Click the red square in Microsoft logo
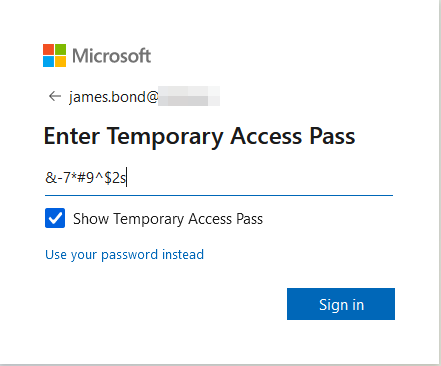441x366 pixels. (x=48, y=49)
